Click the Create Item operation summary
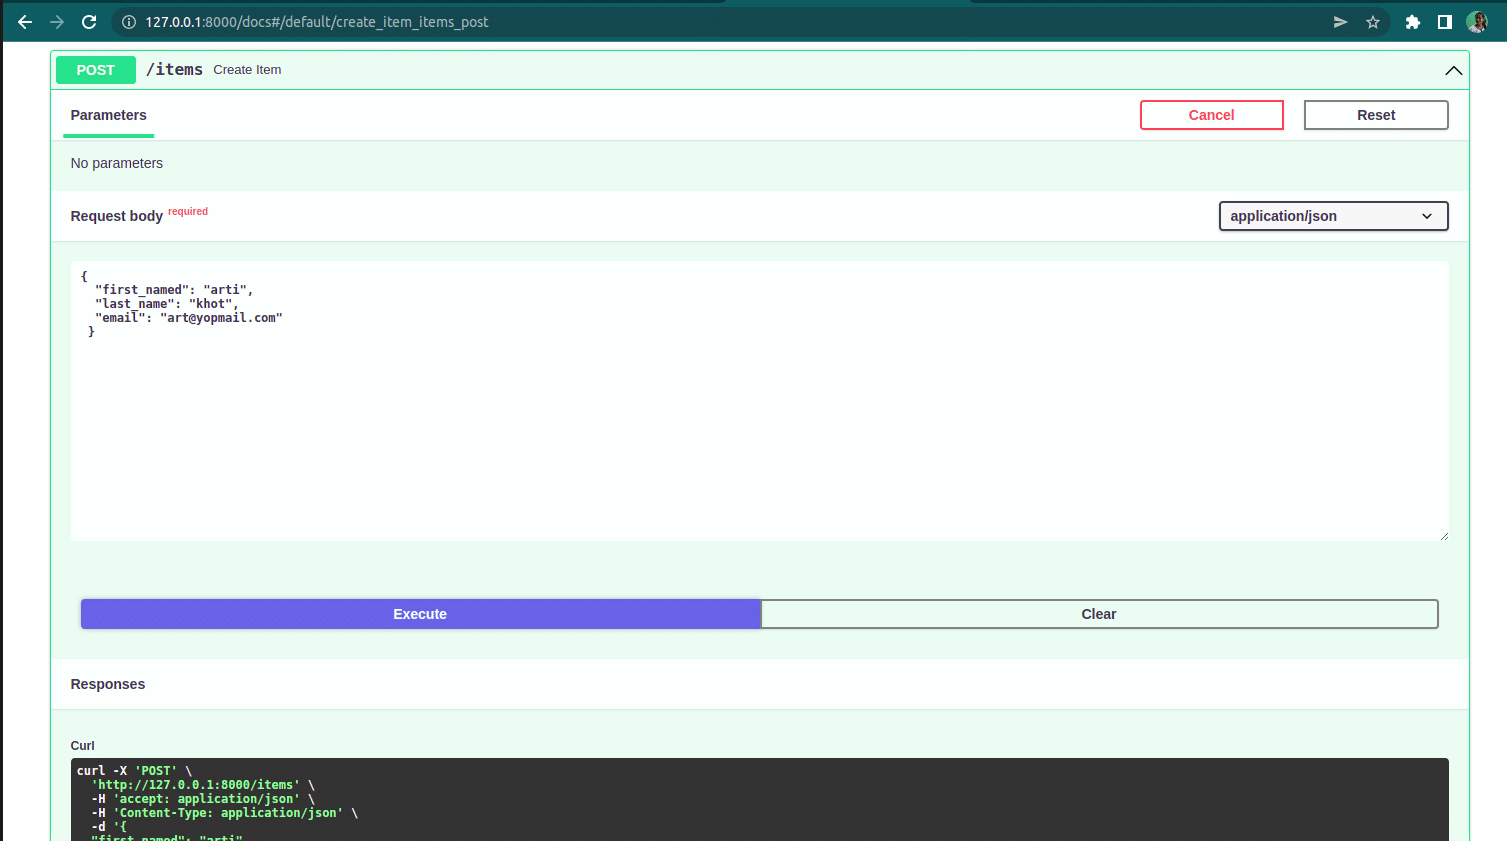 tap(246, 69)
